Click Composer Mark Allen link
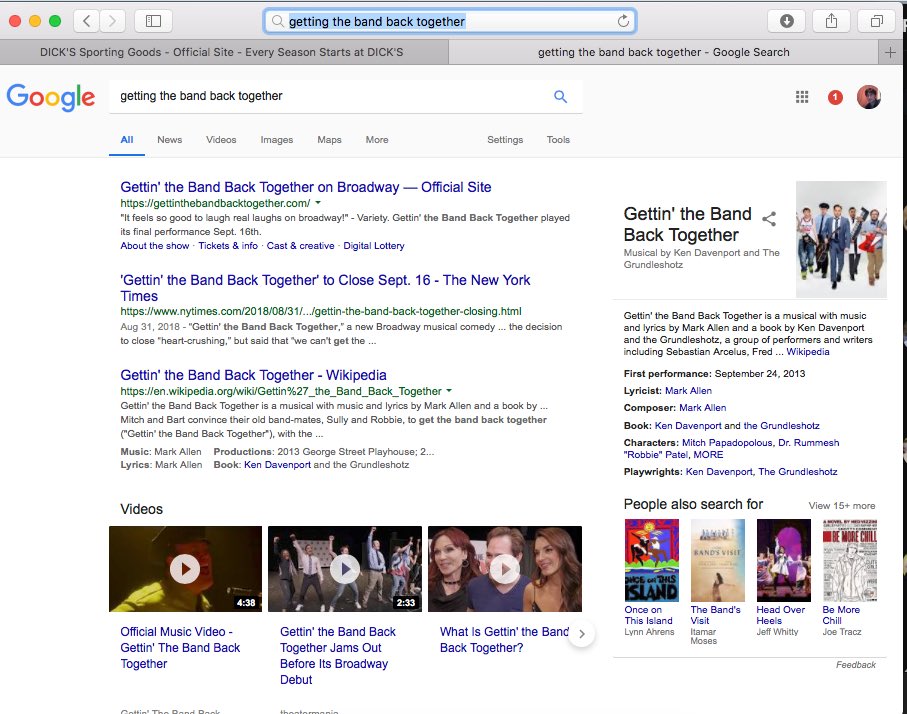This screenshot has height=714, width=907. coord(702,408)
